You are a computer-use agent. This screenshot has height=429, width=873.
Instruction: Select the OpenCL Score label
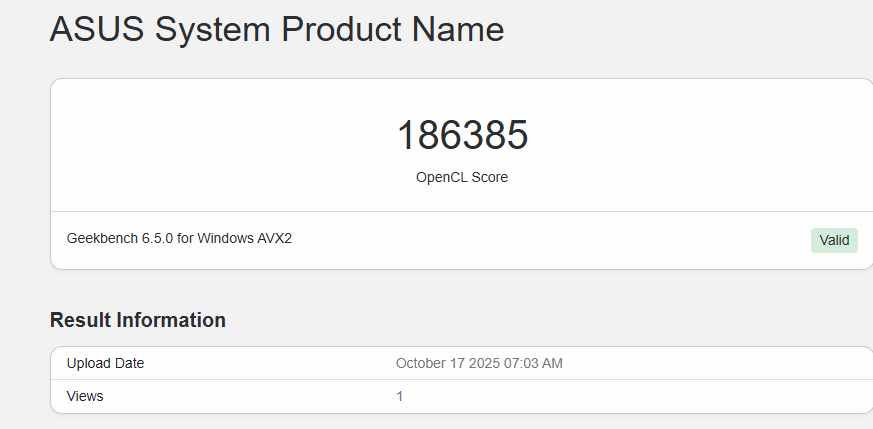coord(462,177)
